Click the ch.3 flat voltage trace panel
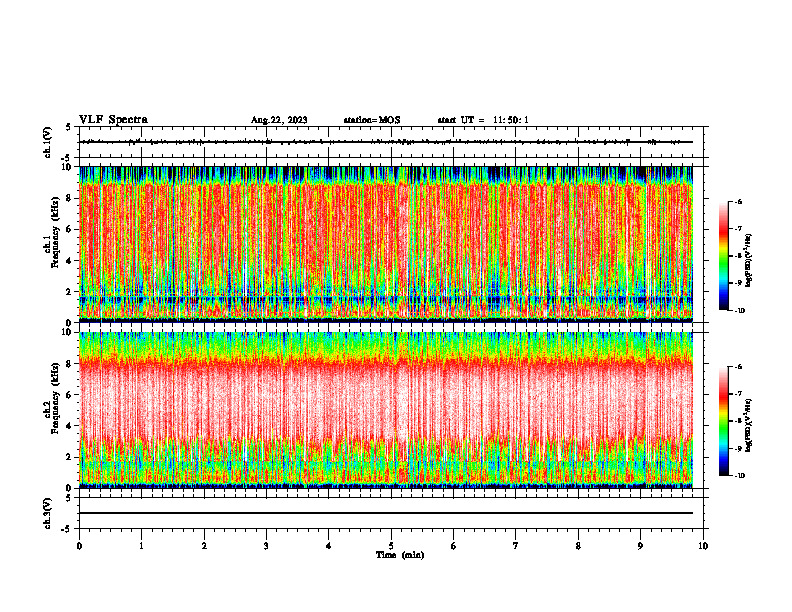The width and height of the screenshot is (792, 612). point(391,513)
